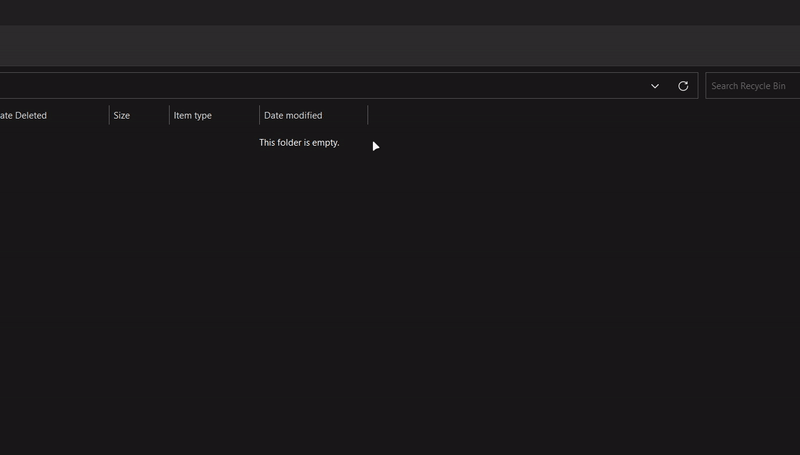The width and height of the screenshot is (800, 455).
Task: Sort by Item type column
Action: coord(214,115)
